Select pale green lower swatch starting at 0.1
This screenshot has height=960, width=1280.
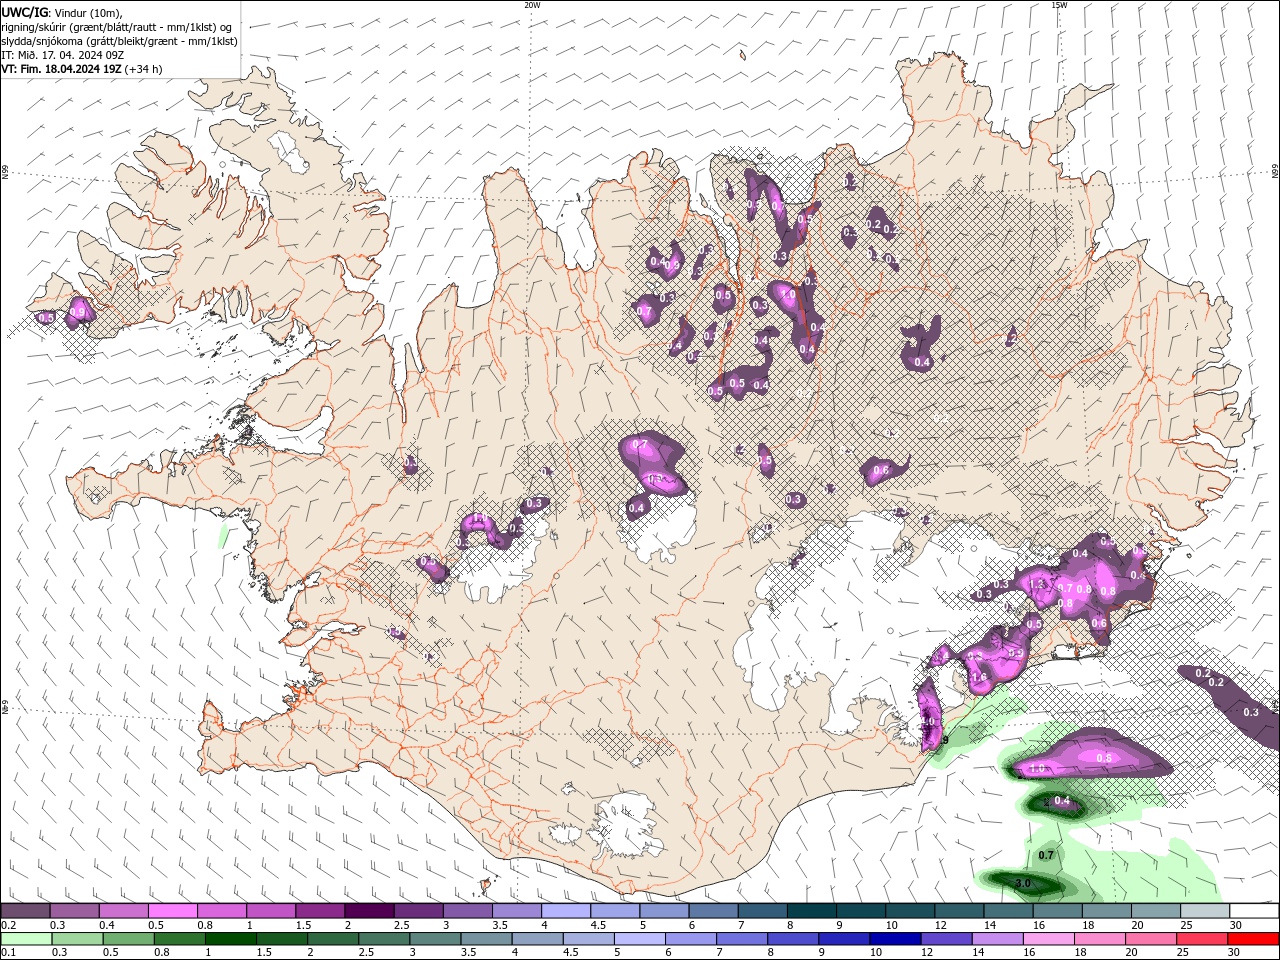[x=26, y=938]
